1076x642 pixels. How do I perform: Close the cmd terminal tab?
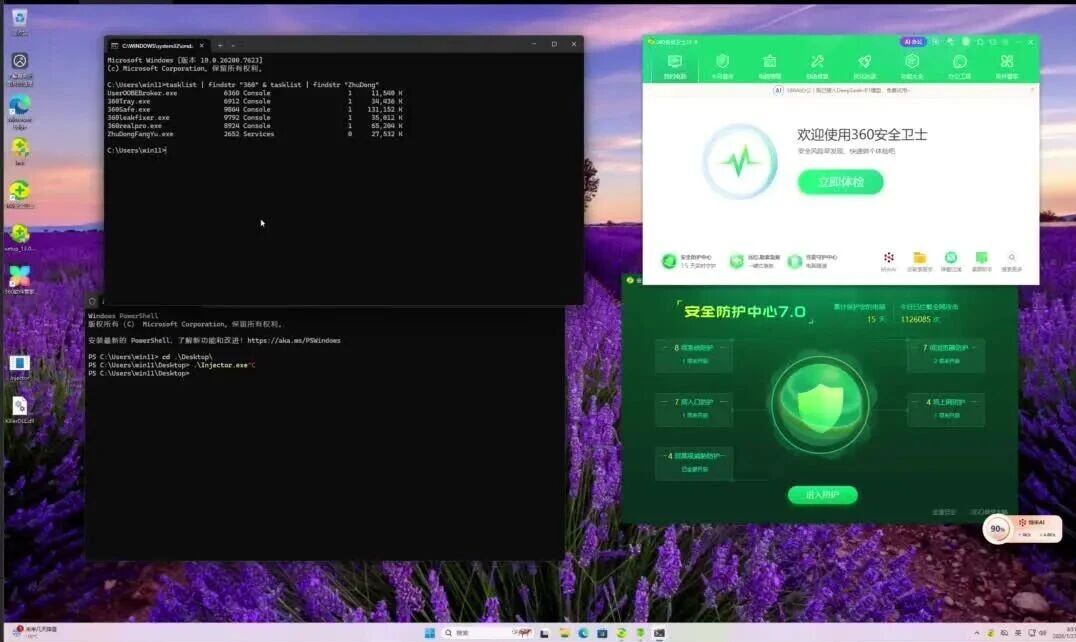tap(202, 45)
